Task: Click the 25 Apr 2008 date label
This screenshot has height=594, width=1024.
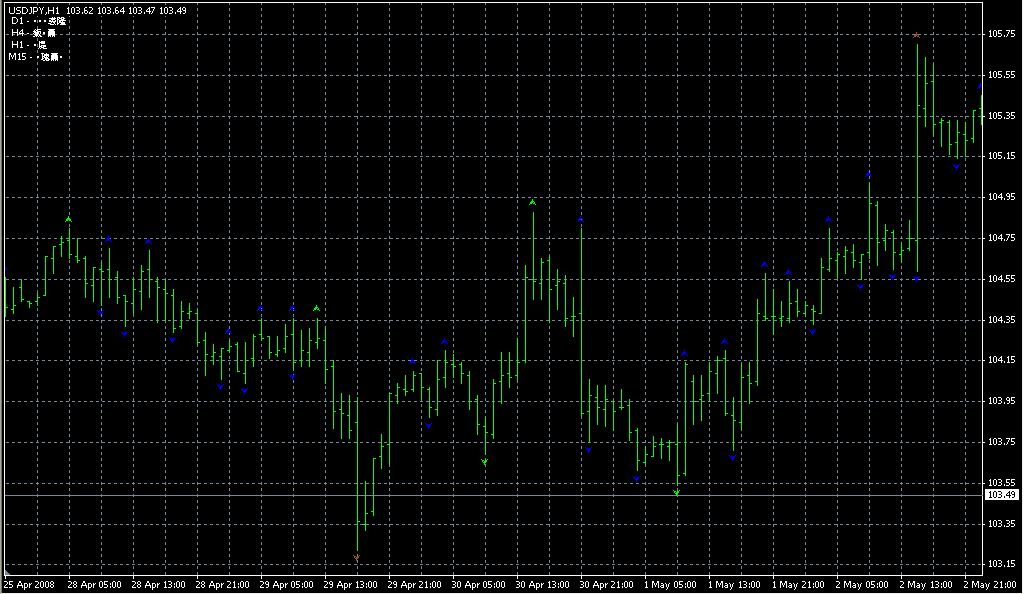Action: coord(28,584)
